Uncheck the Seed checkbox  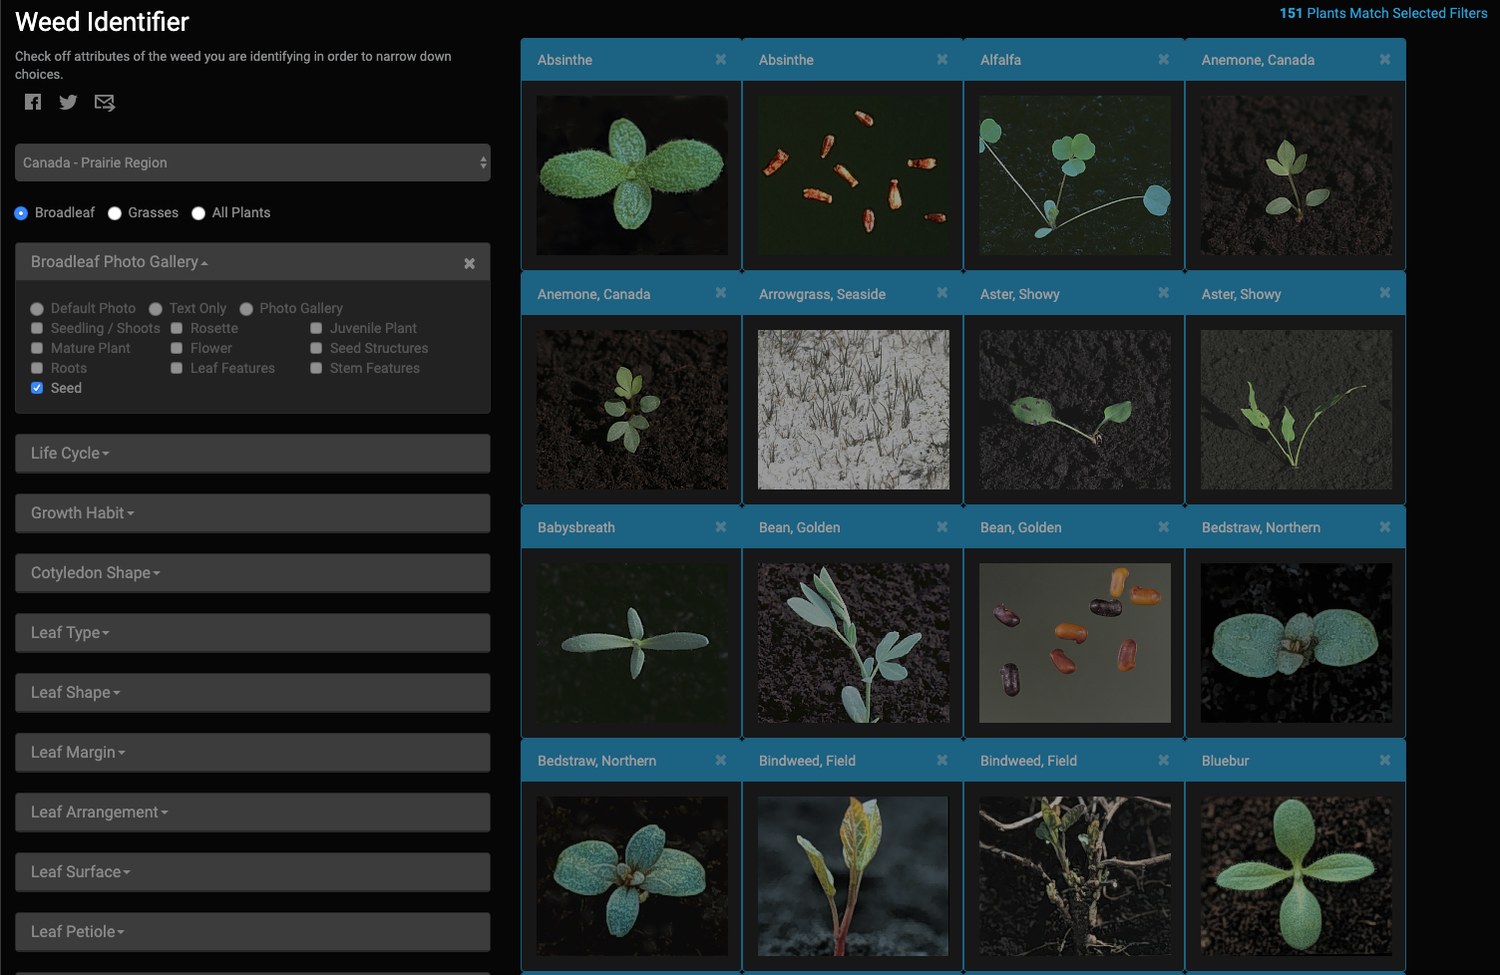[x=37, y=388]
